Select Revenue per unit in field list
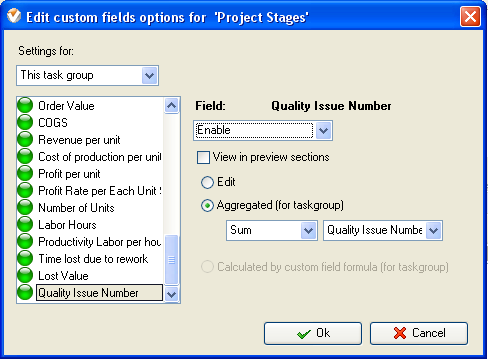This screenshot has width=488, height=360. (x=79, y=140)
